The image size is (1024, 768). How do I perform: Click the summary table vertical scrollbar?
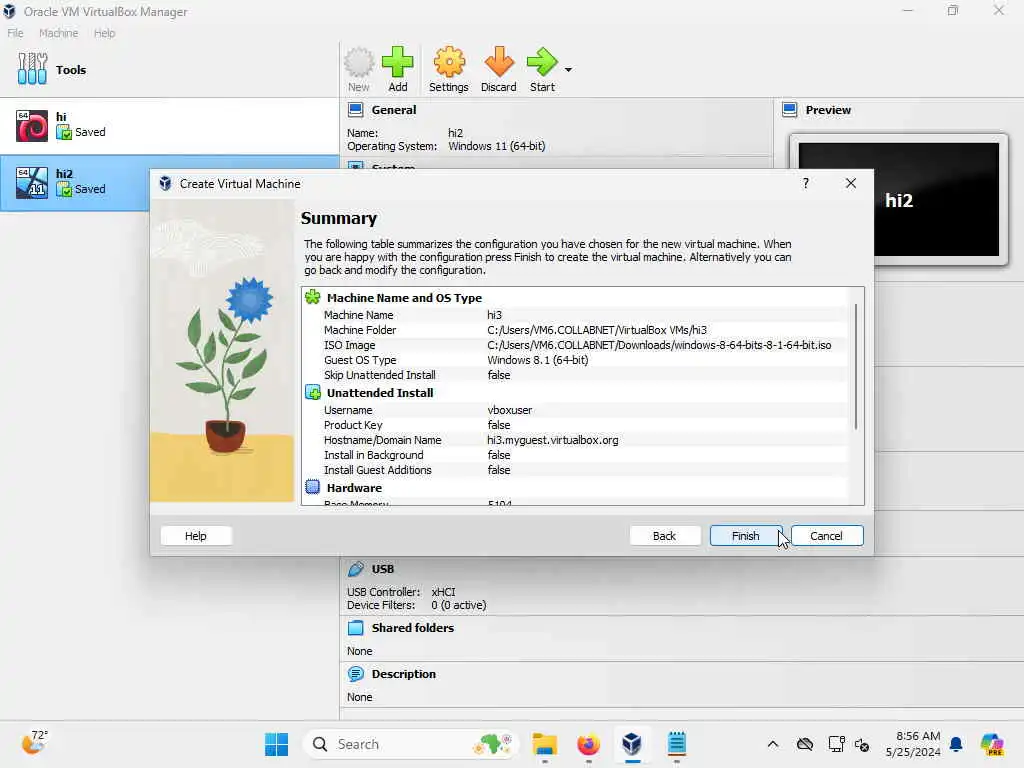click(856, 366)
